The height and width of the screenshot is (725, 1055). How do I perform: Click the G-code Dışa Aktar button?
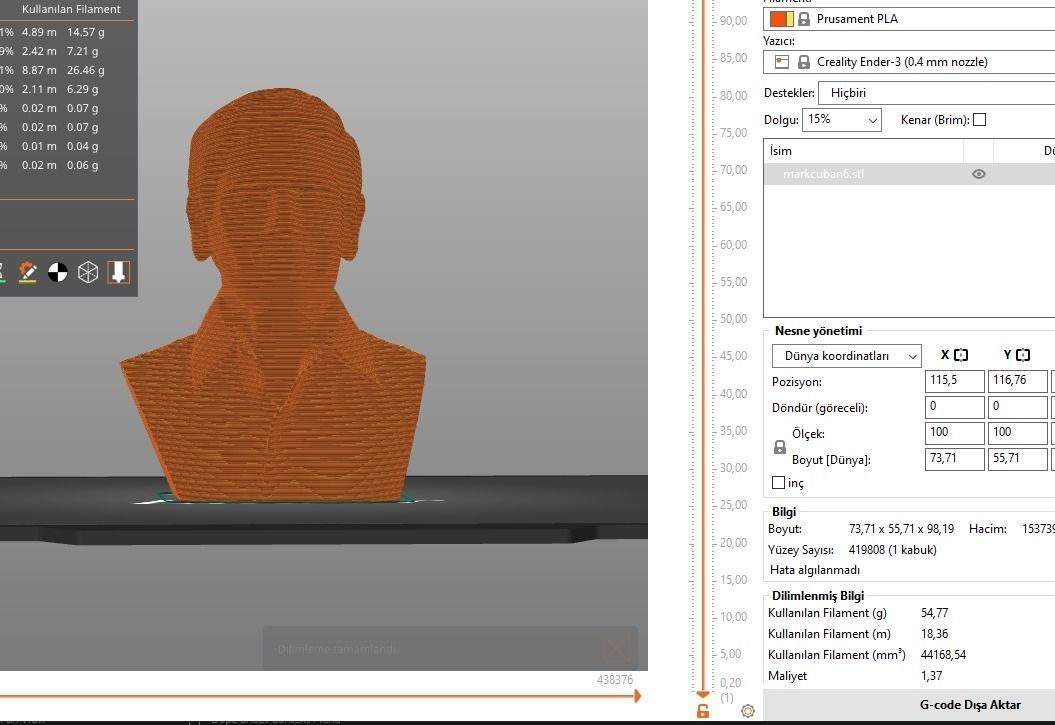[x=970, y=705]
